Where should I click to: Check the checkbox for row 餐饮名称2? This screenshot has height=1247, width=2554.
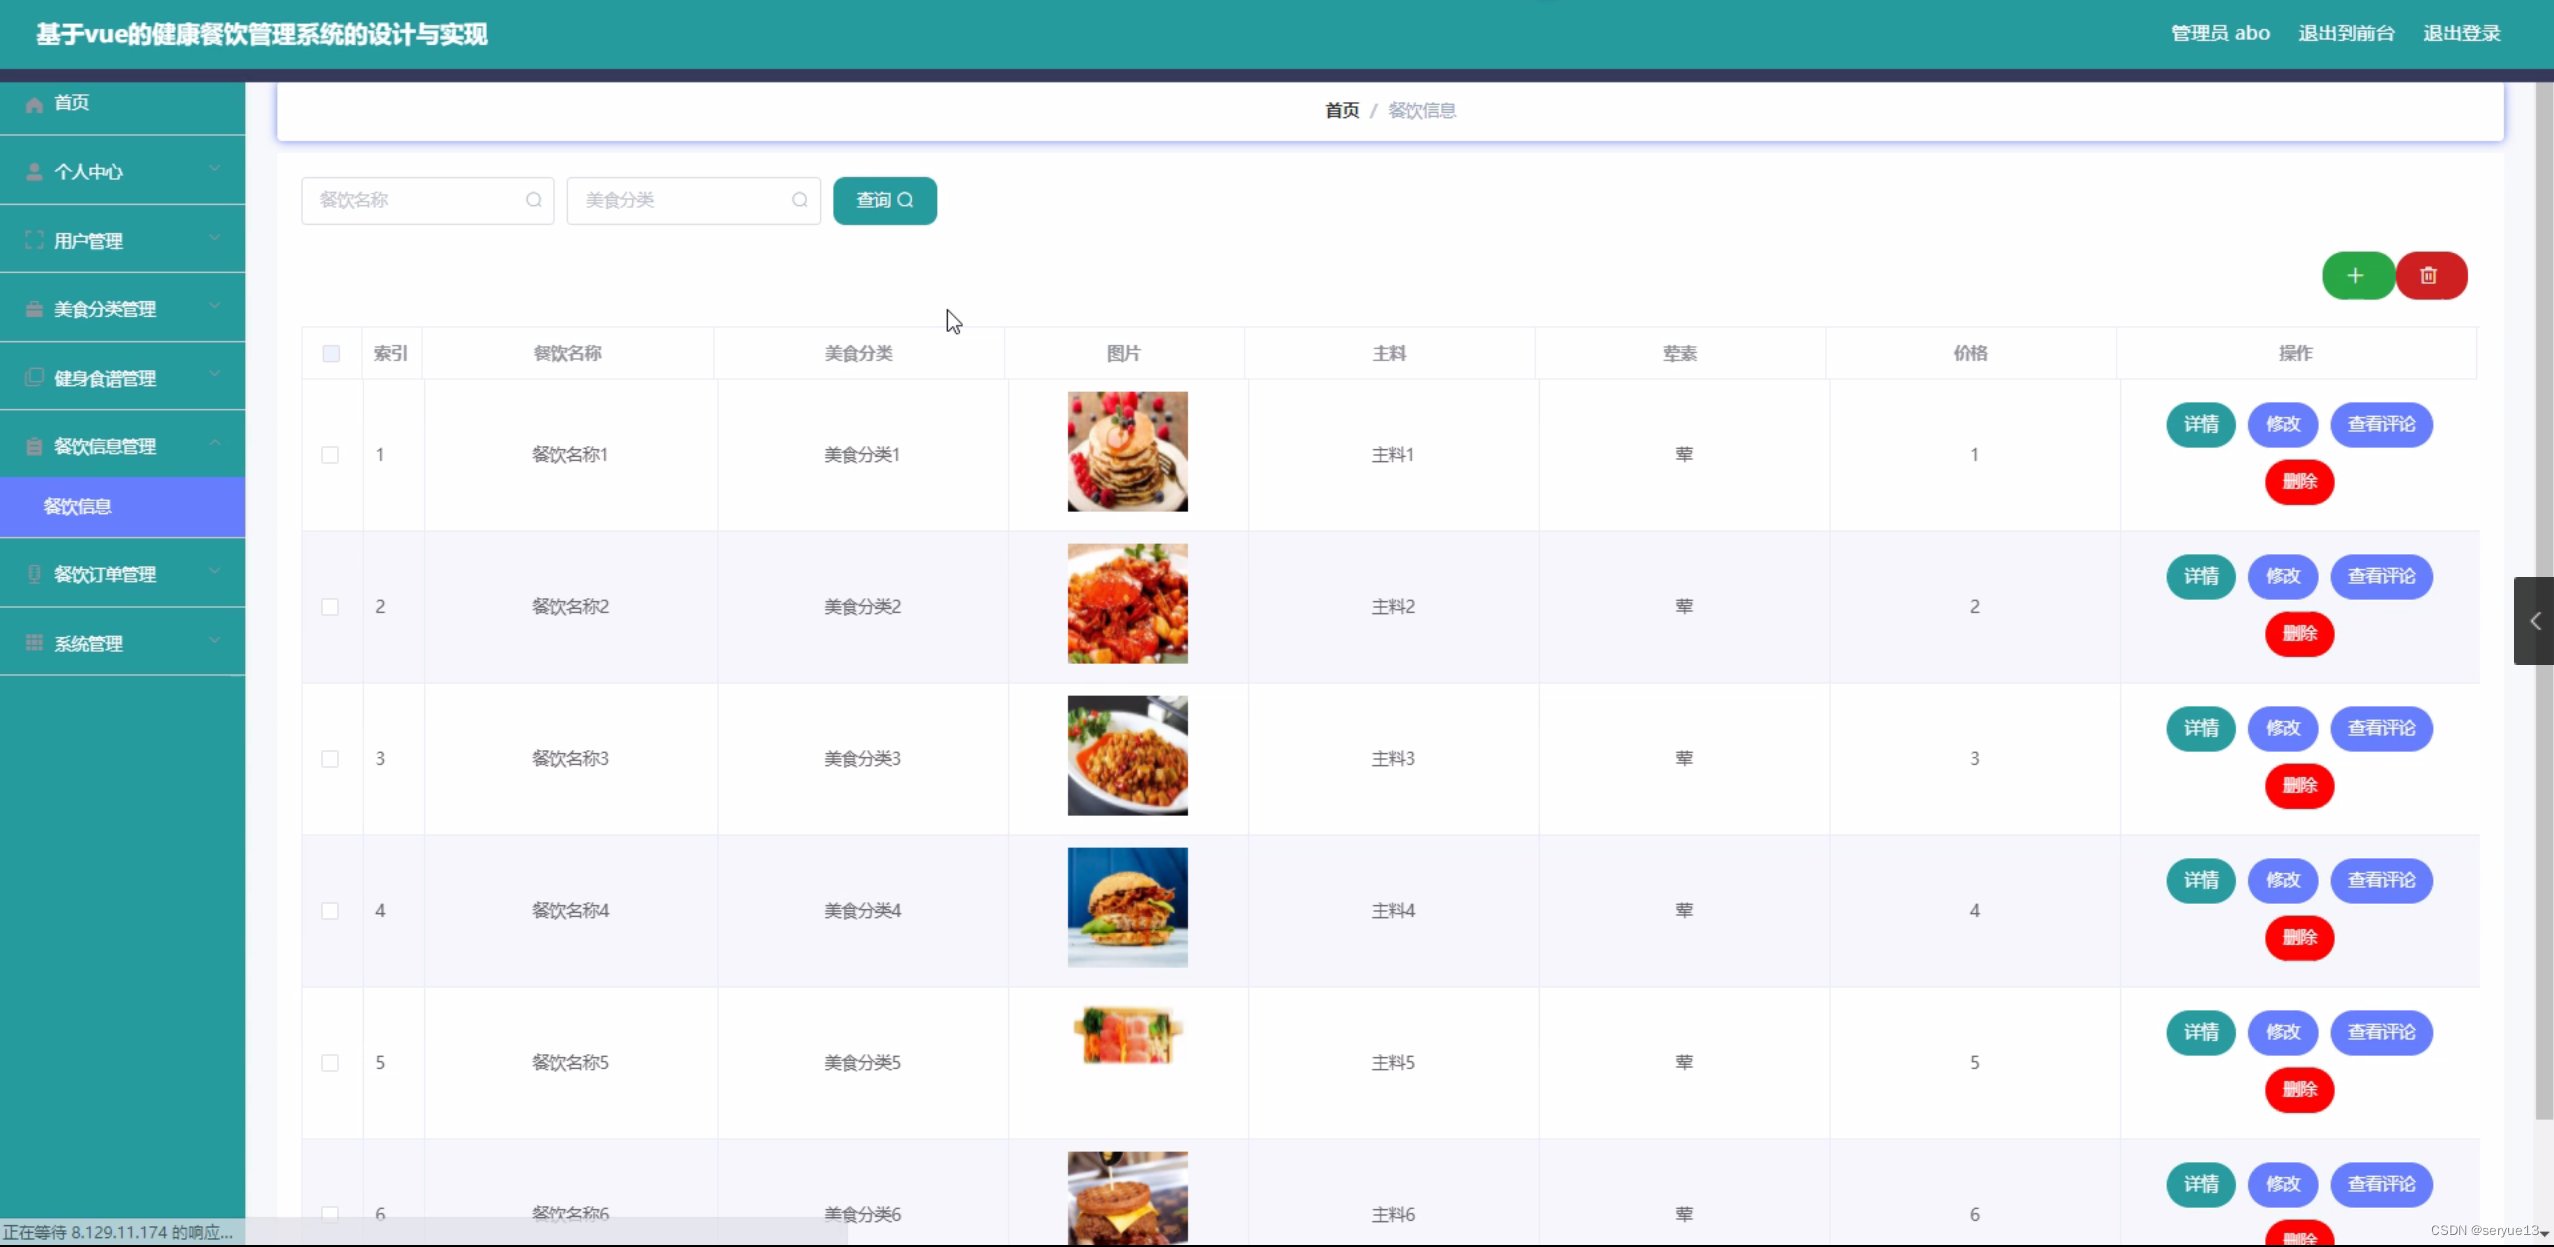[x=330, y=607]
